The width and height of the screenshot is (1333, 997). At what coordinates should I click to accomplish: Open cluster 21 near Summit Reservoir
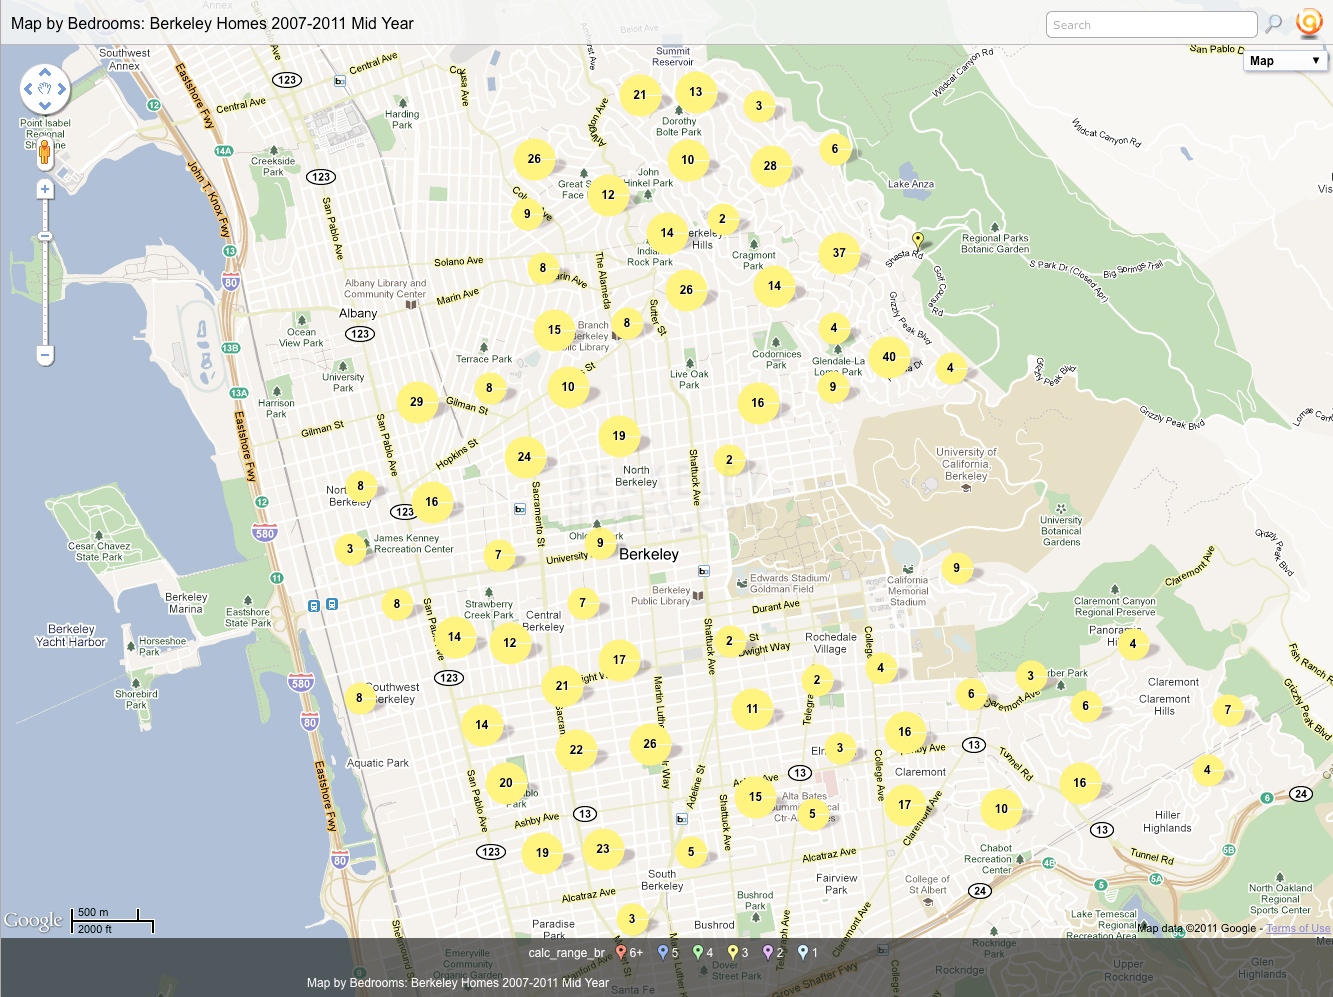pyautogui.click(x=640, y=95)
